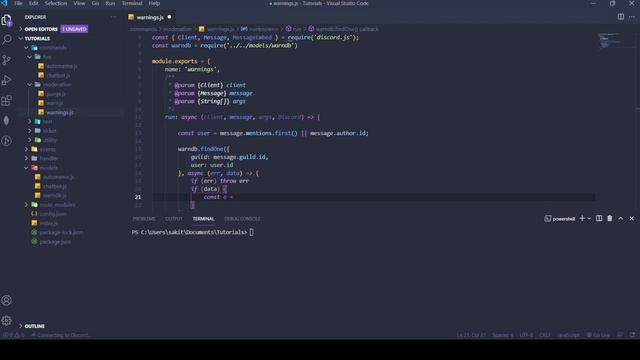Open config.json file
The image size is (640, 360).
[x=53, y=214]
